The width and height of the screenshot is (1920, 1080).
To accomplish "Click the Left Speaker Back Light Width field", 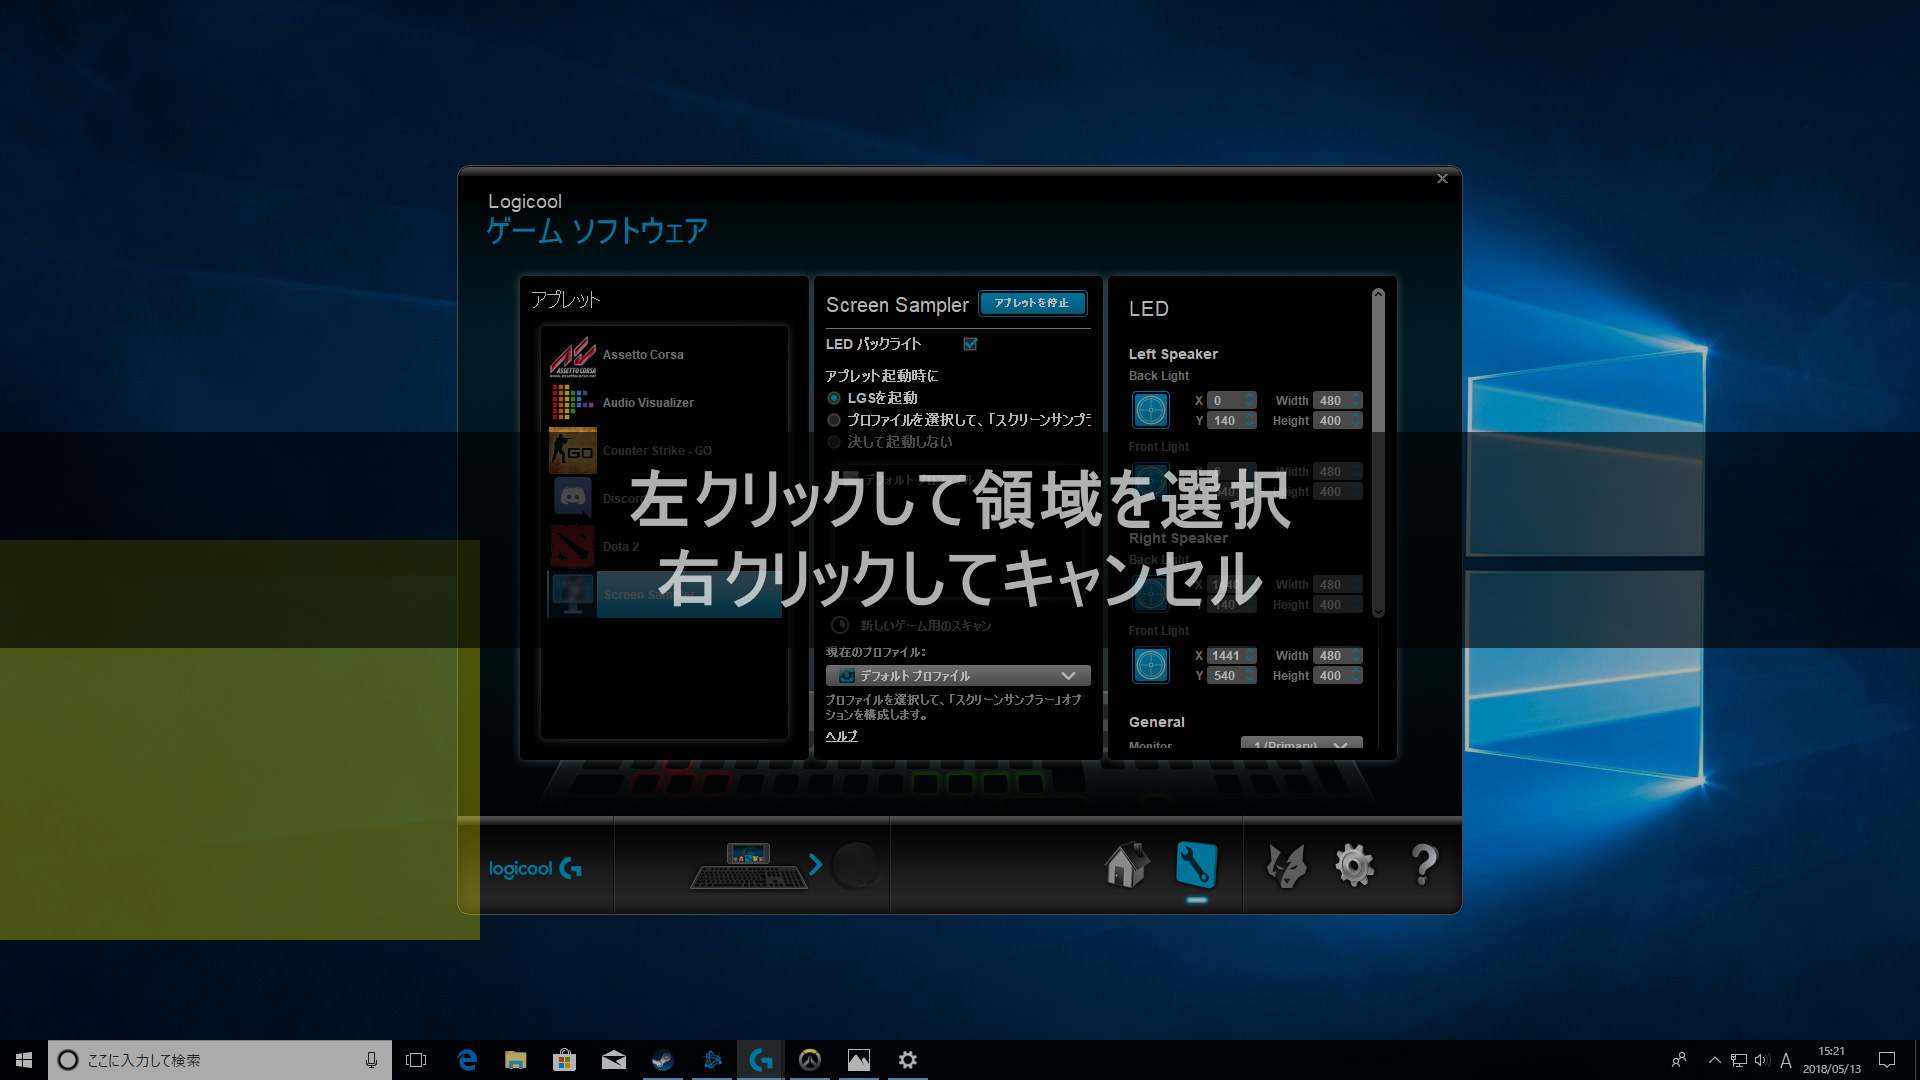I will (1331, 400).
